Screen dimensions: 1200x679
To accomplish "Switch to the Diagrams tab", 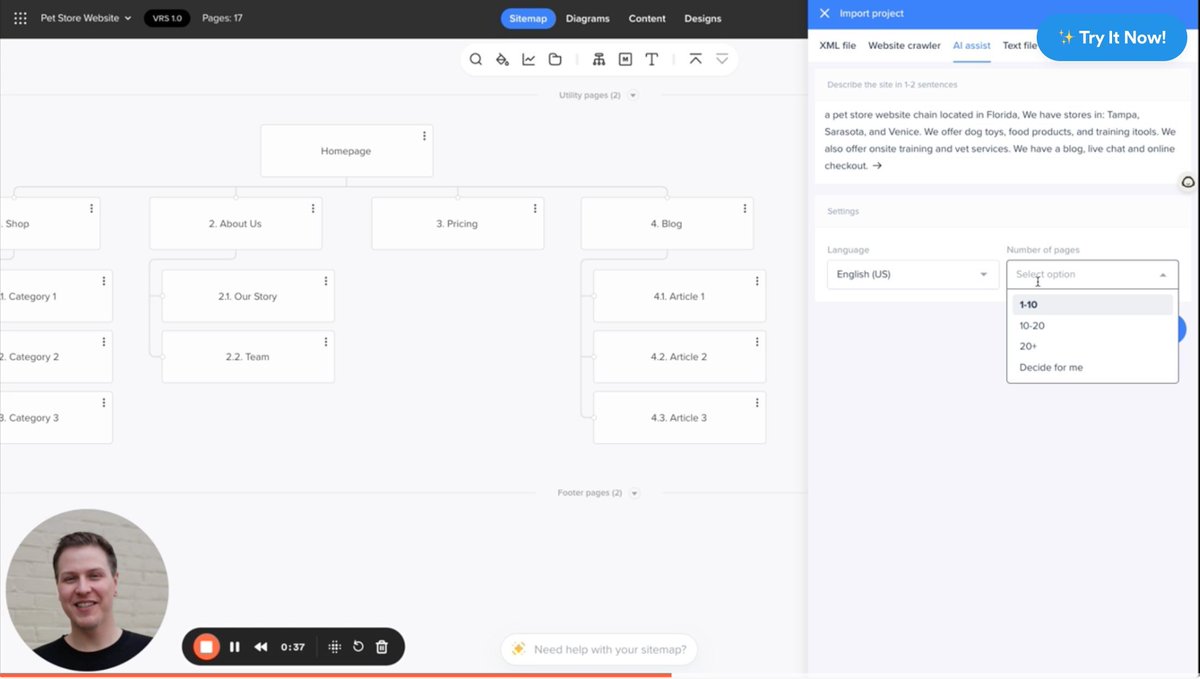I will click(x=587, y=18).
